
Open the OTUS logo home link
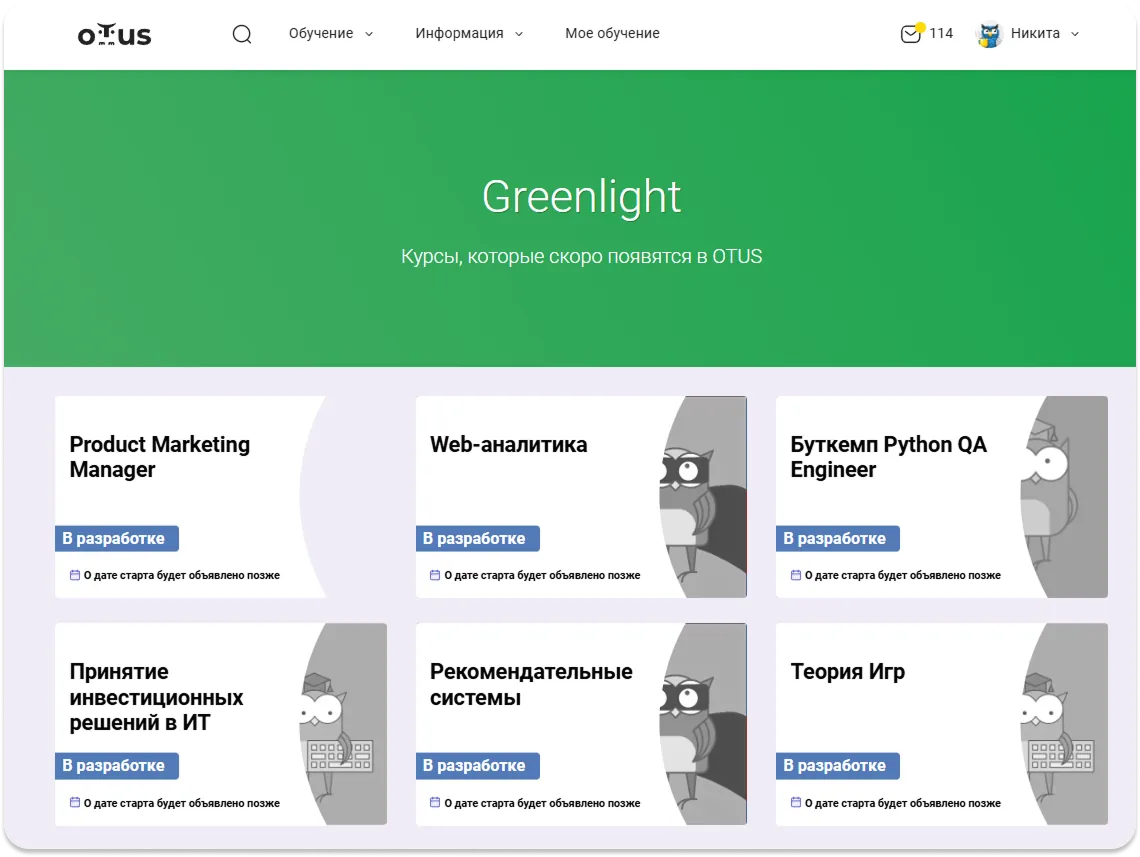tap(114, 34)
